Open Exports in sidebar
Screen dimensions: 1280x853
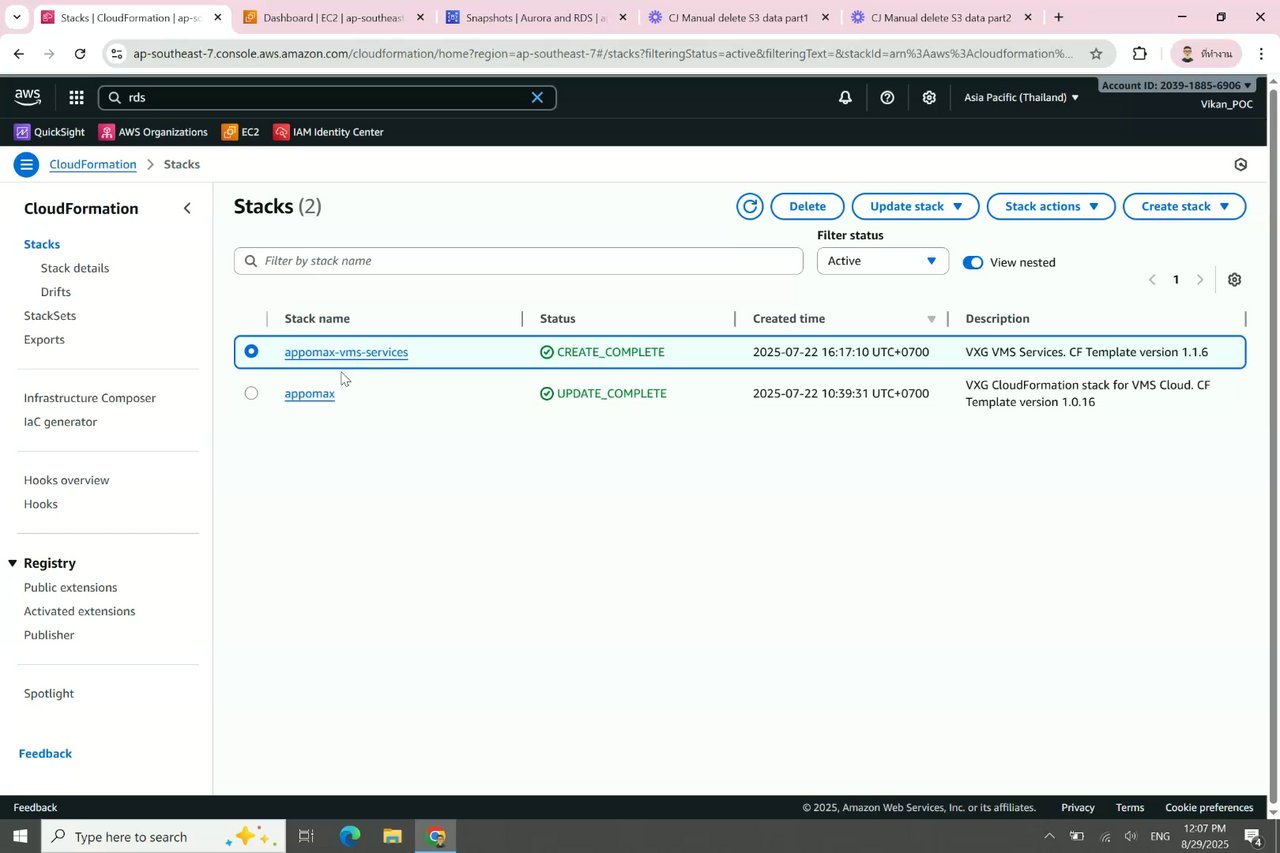[x=44, y=340]
